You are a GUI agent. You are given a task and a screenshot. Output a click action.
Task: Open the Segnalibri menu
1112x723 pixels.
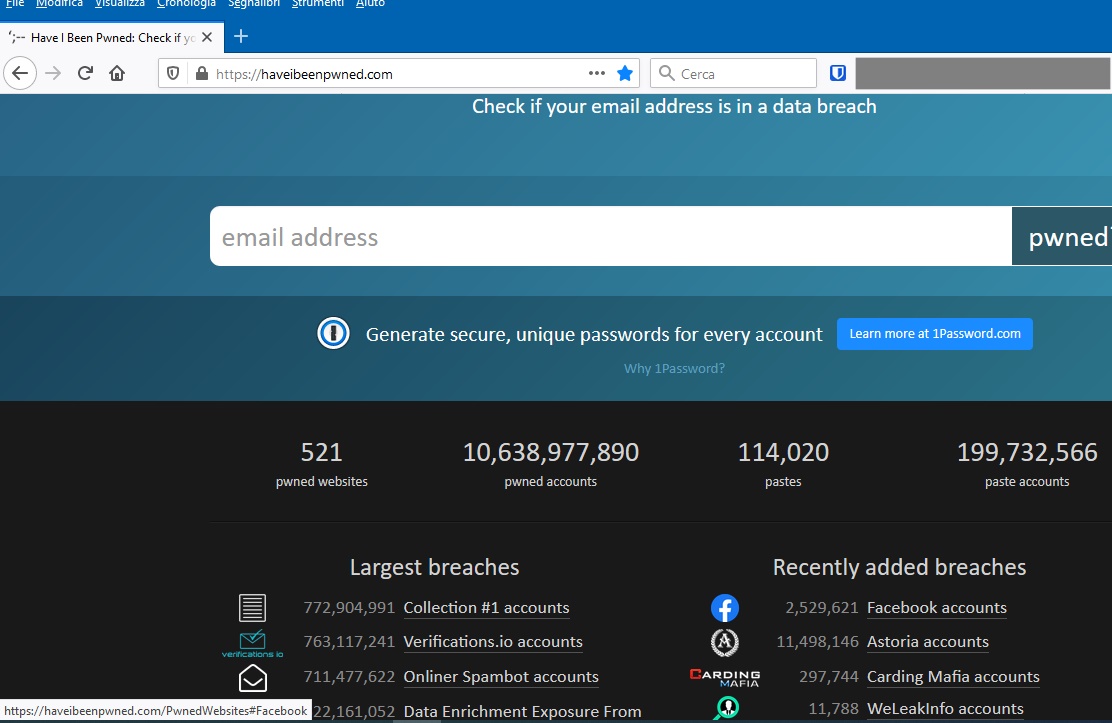254,4
